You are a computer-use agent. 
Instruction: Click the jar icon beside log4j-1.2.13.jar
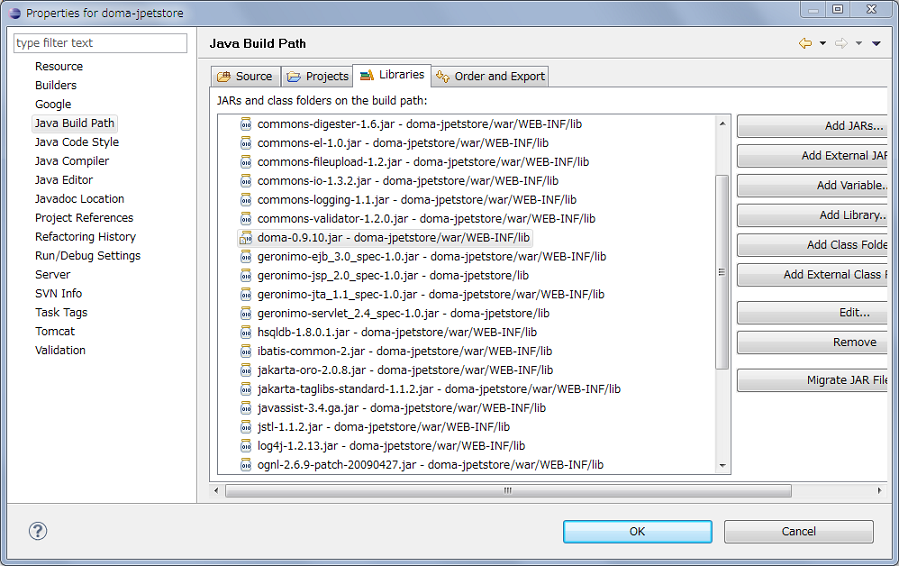coord(246,446)
